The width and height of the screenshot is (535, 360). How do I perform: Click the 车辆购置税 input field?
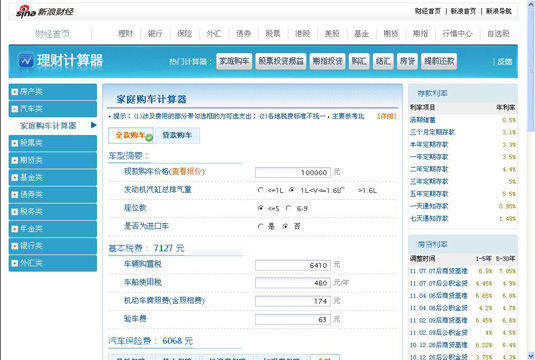coord(293,265)
